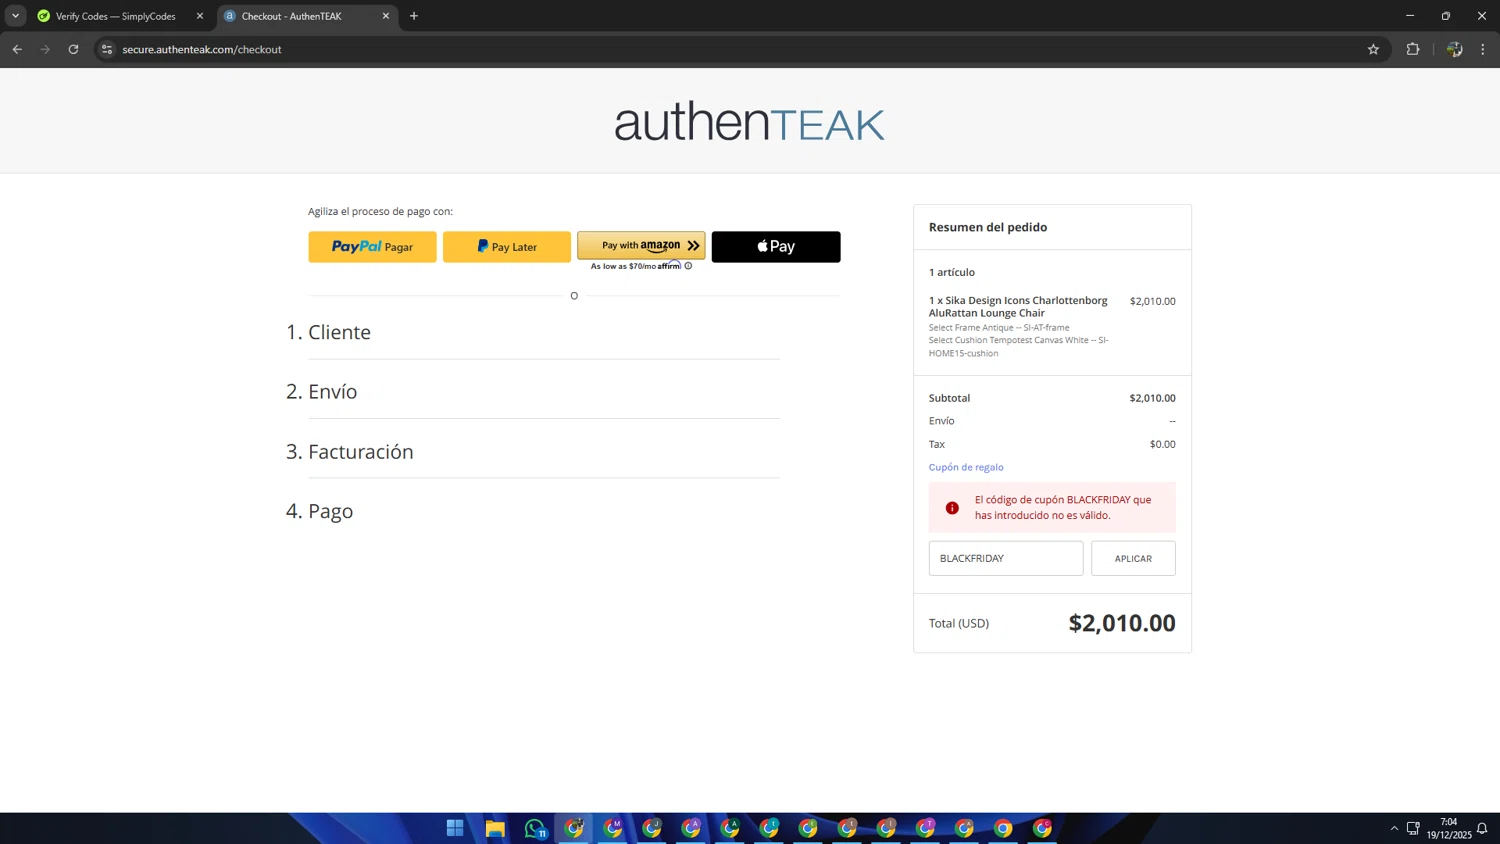
Task: Pay using the Apple Pay button
Action: [x=776, y=247]
